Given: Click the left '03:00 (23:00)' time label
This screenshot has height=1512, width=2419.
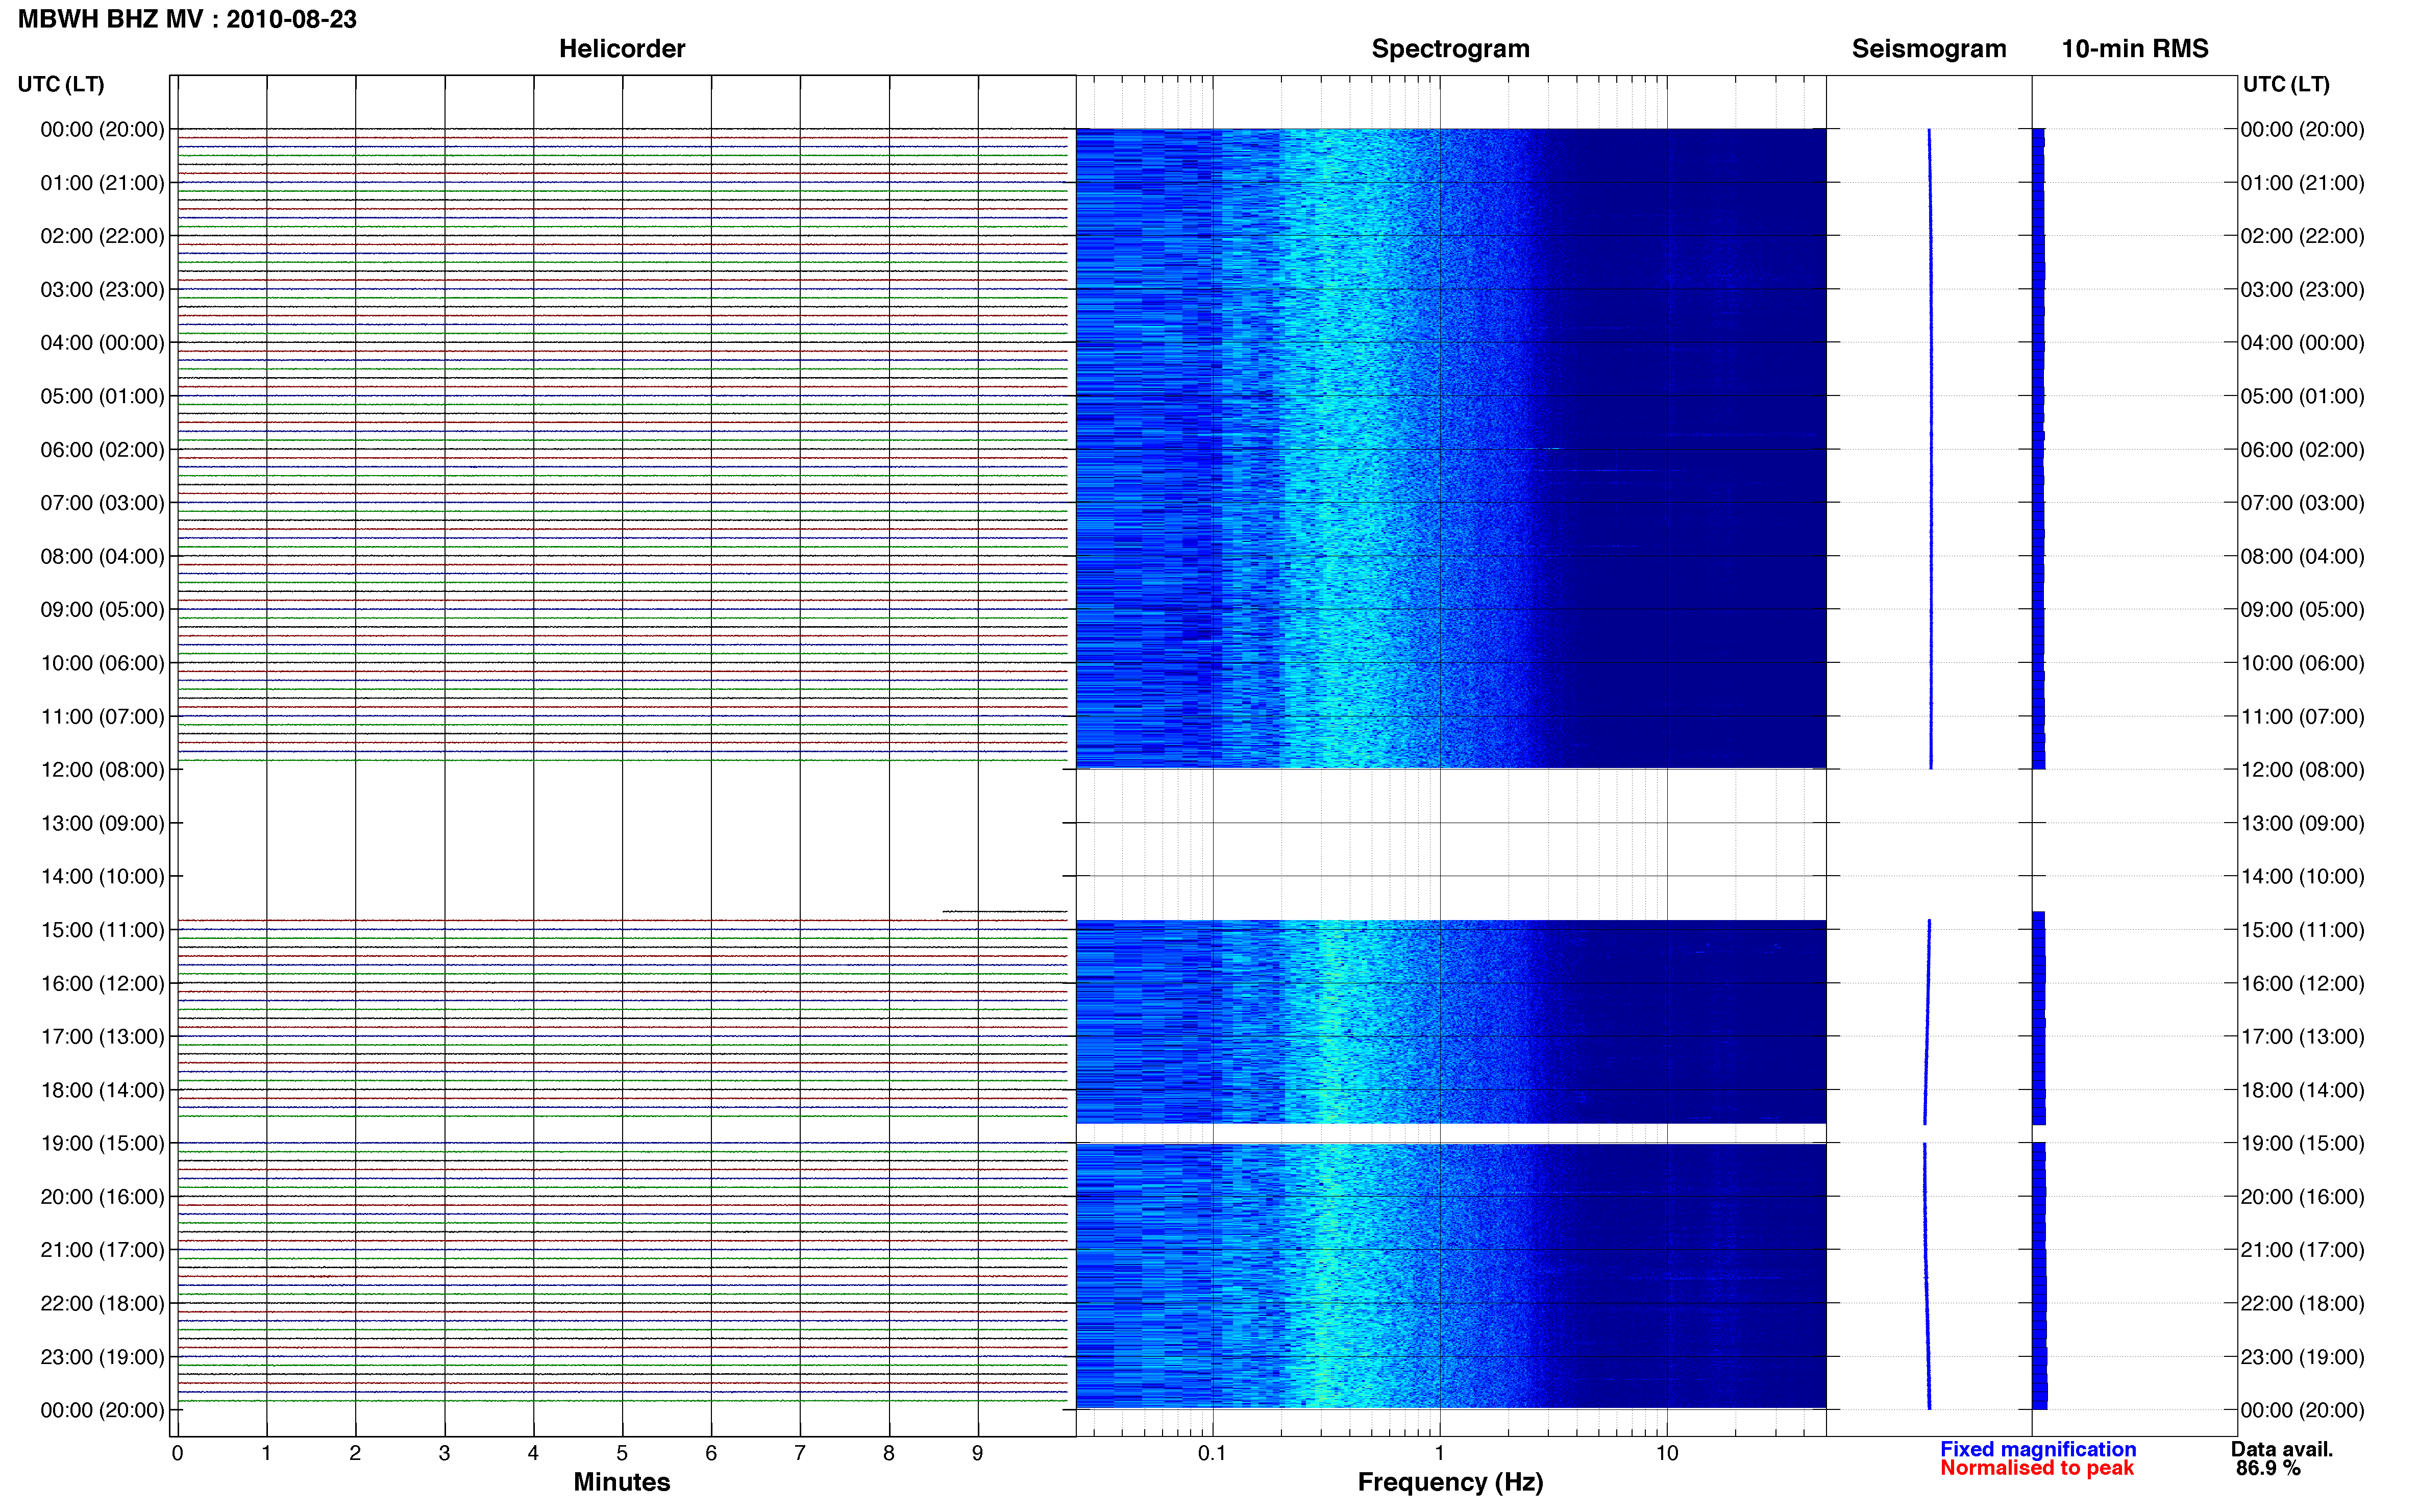Looking at the screenshot, I should 102,290.
